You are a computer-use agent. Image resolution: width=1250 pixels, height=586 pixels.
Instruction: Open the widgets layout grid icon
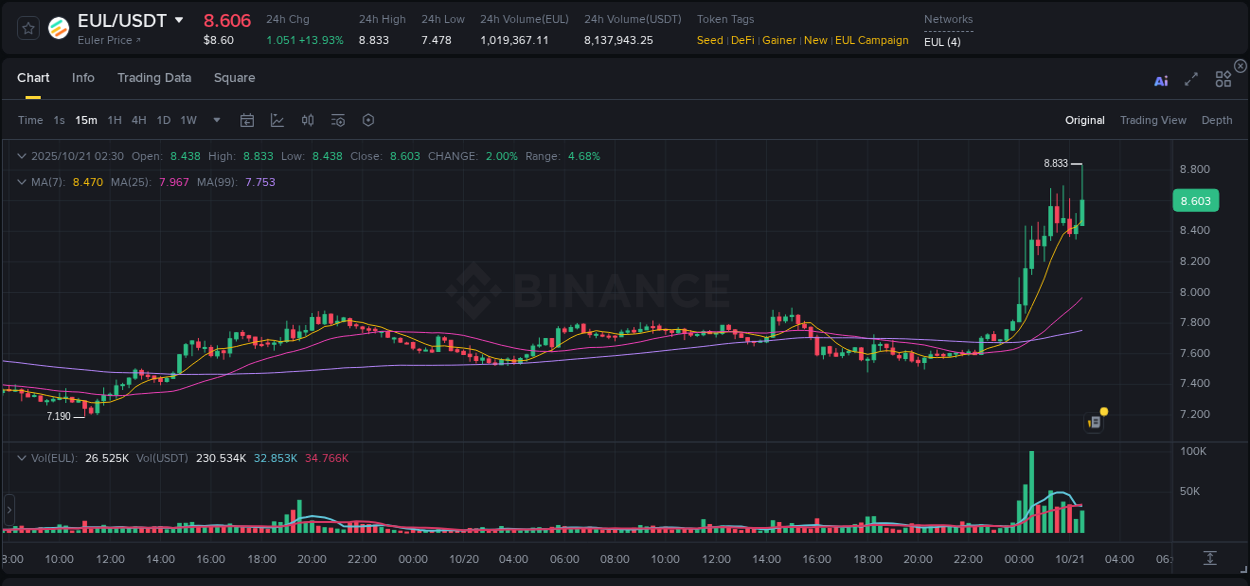[x=1223, y=81]
